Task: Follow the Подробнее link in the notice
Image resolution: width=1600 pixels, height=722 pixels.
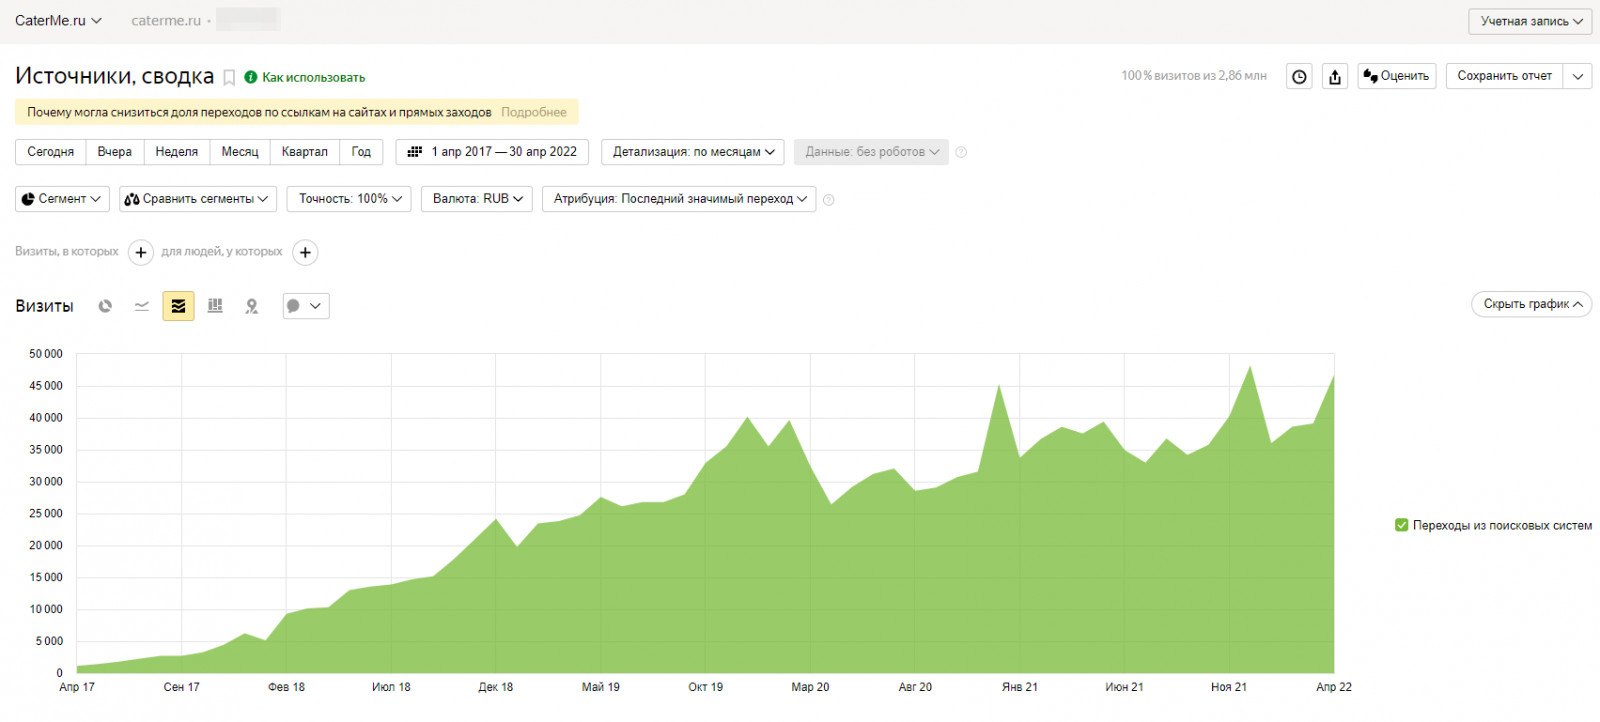Action: [534, 112]
